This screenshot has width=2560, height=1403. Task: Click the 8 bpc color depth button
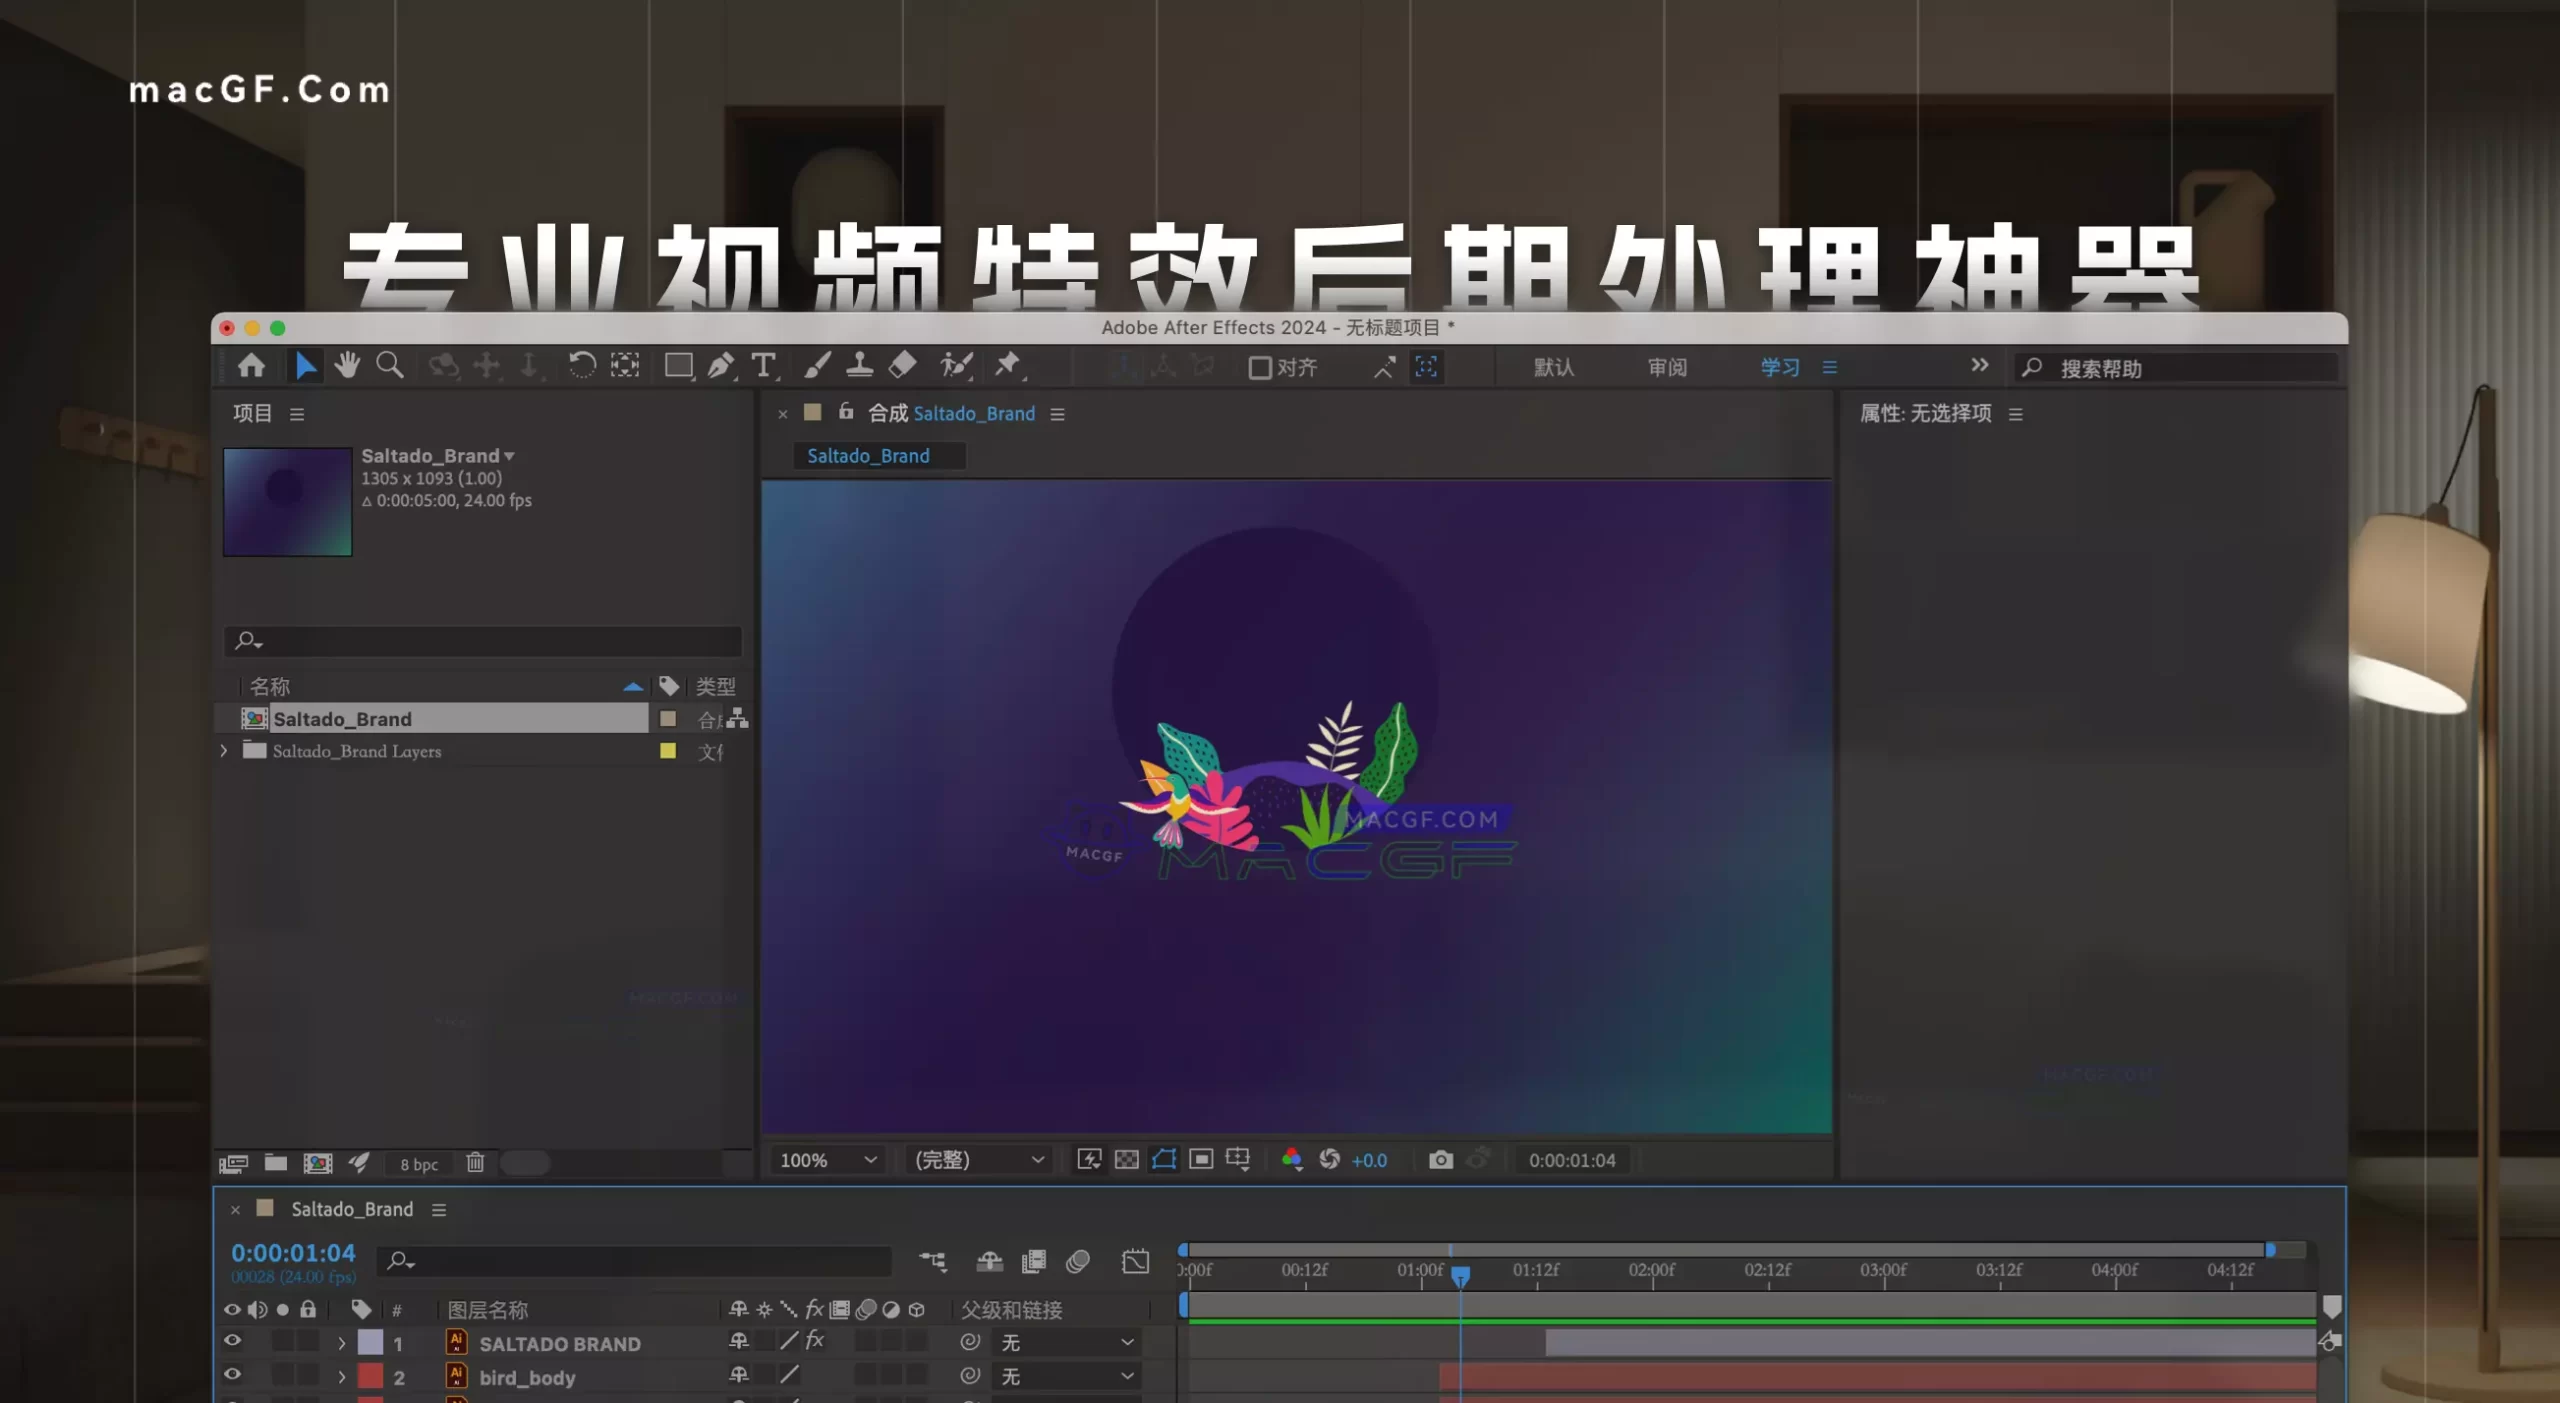(419, 1164)
